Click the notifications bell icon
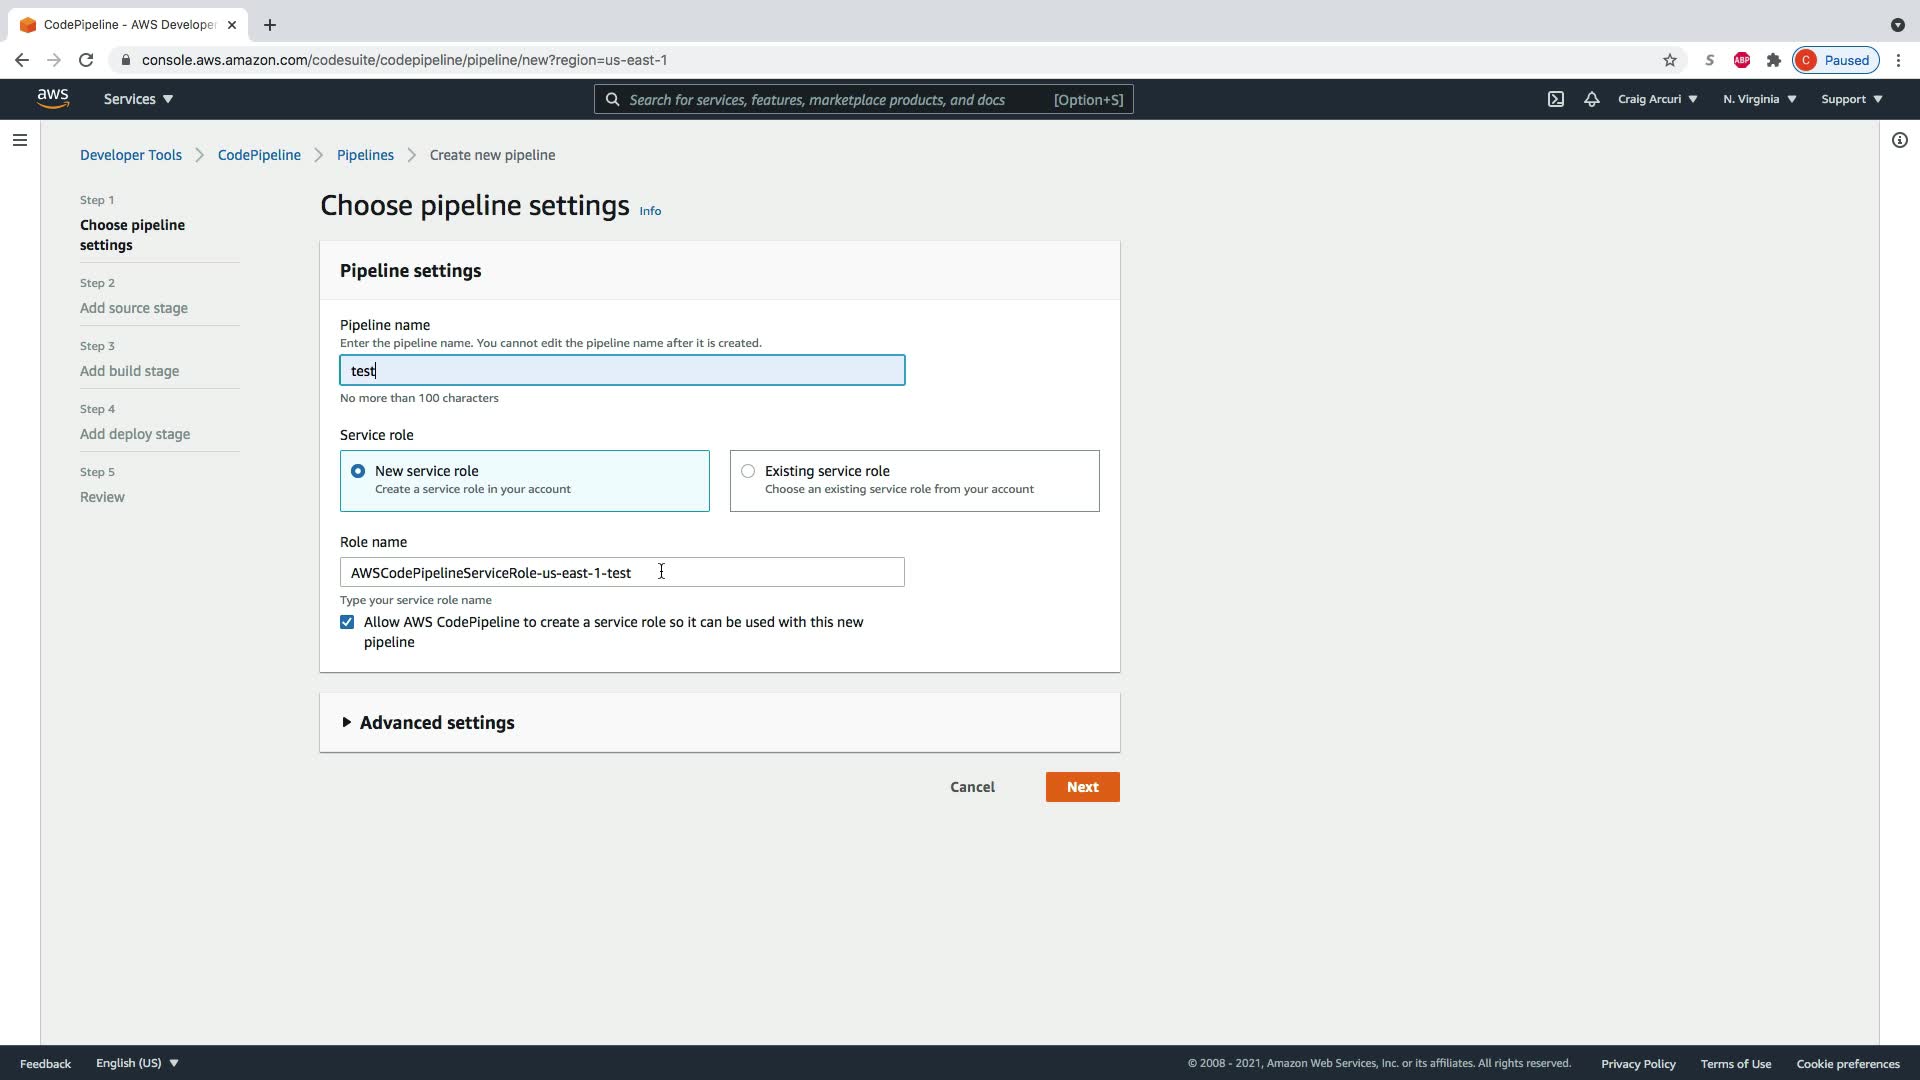1920x1080 pixels. [1591, 99]
